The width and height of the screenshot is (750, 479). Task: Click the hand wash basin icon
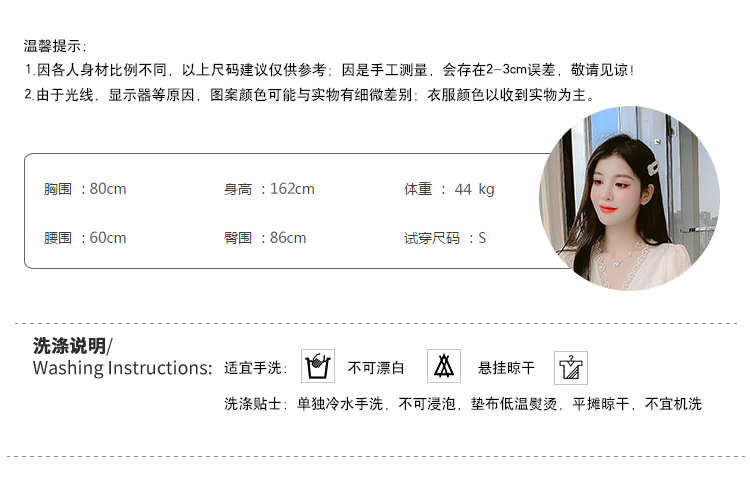[x=318, y=366]
